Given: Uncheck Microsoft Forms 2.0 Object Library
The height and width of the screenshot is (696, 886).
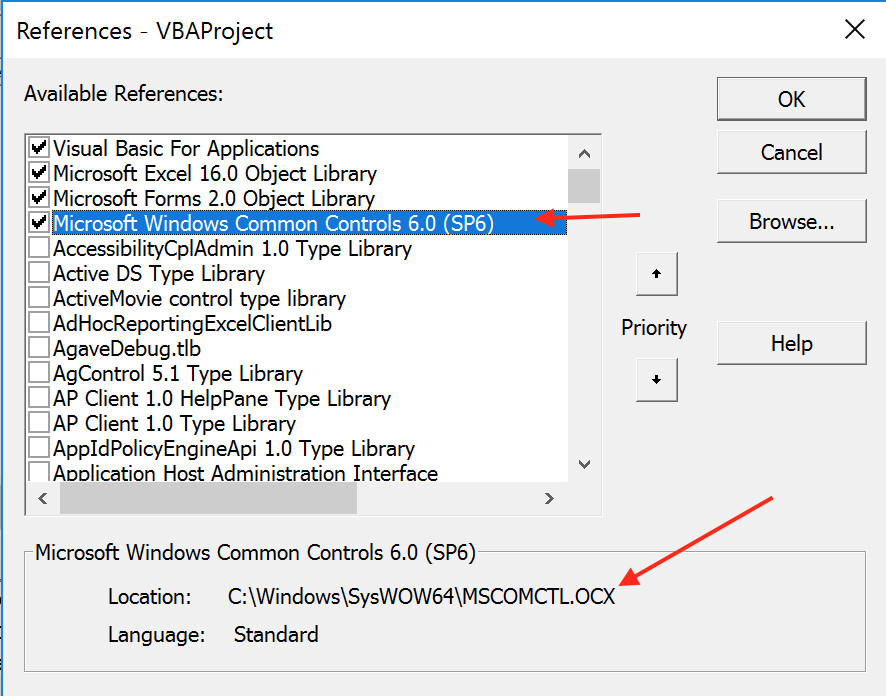Looking at the screenshot, I should [38, 198].
